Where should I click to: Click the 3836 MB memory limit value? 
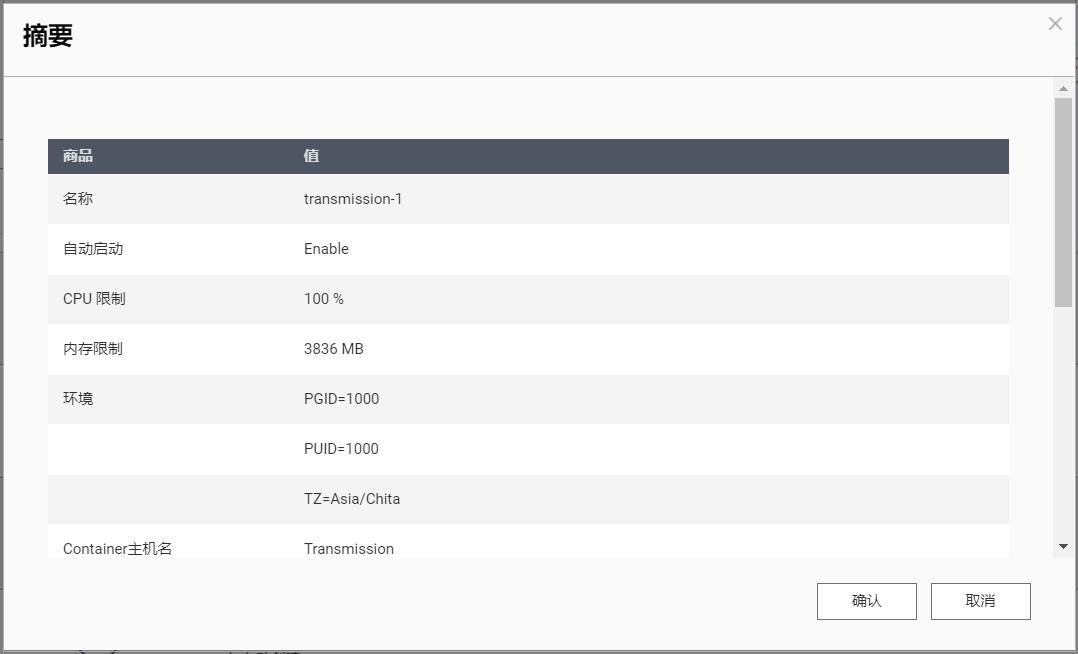coord(334,349)
